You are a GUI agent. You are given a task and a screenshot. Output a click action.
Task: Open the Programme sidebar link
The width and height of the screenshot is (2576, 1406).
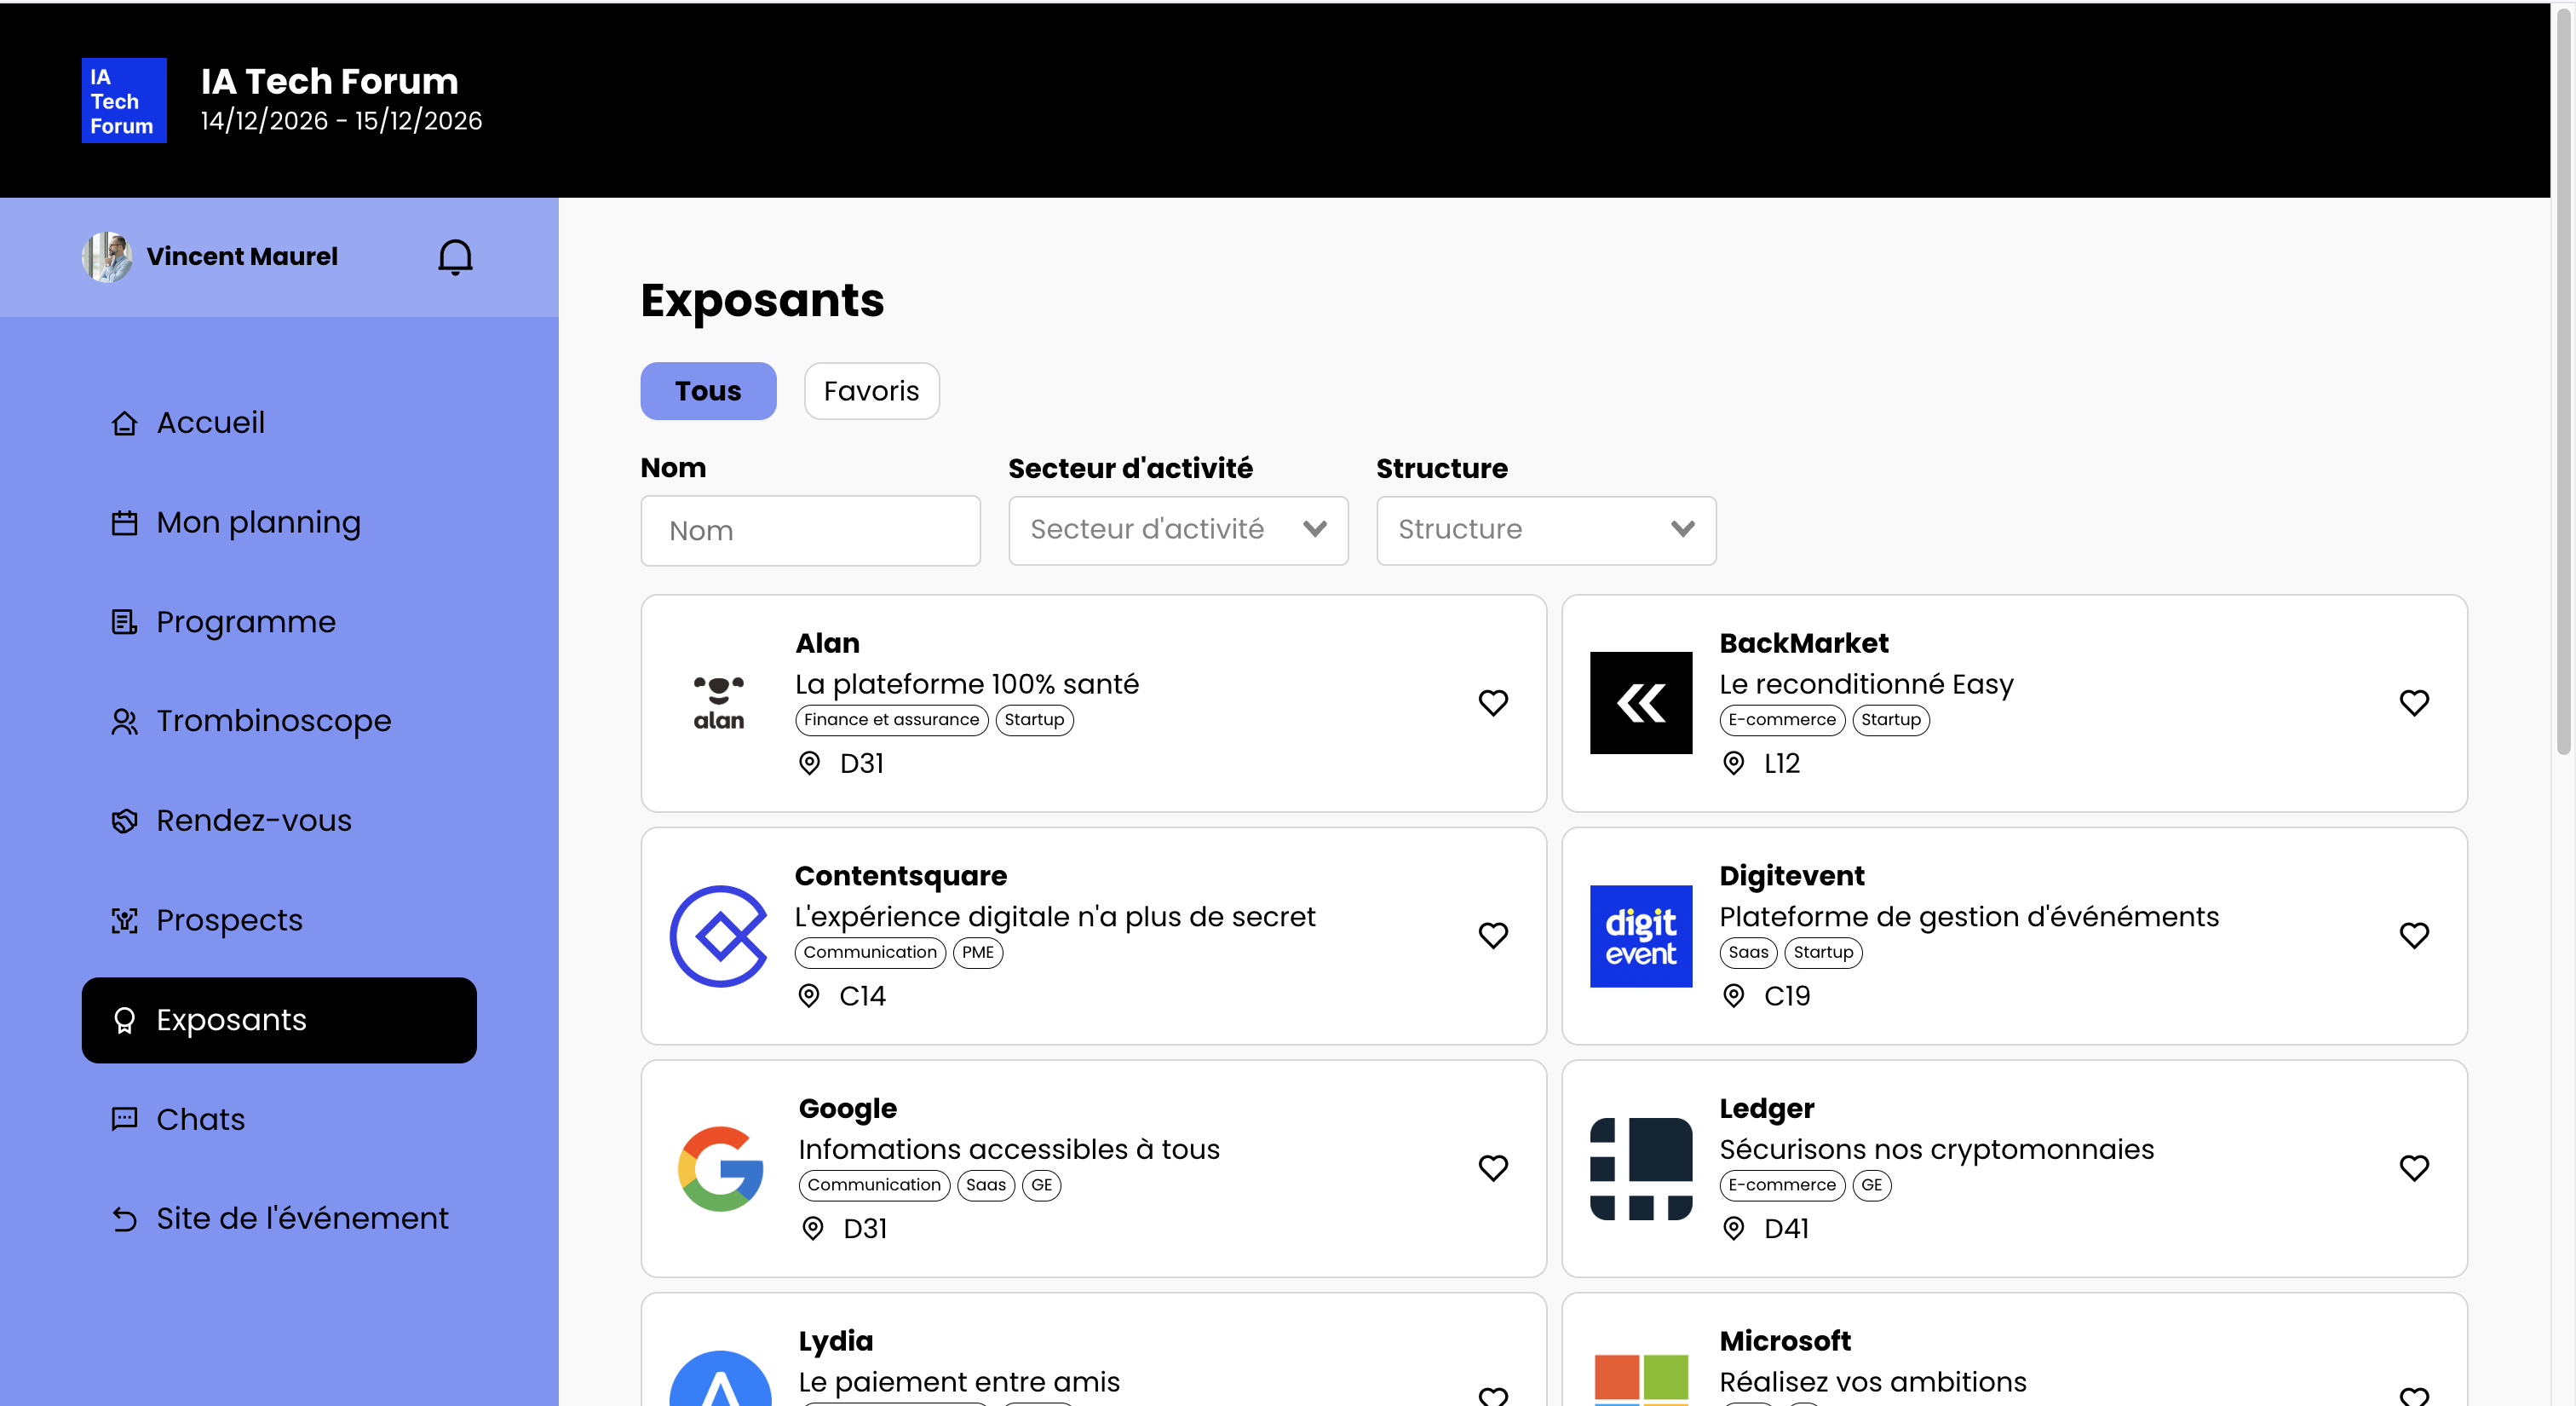(245, 622)
